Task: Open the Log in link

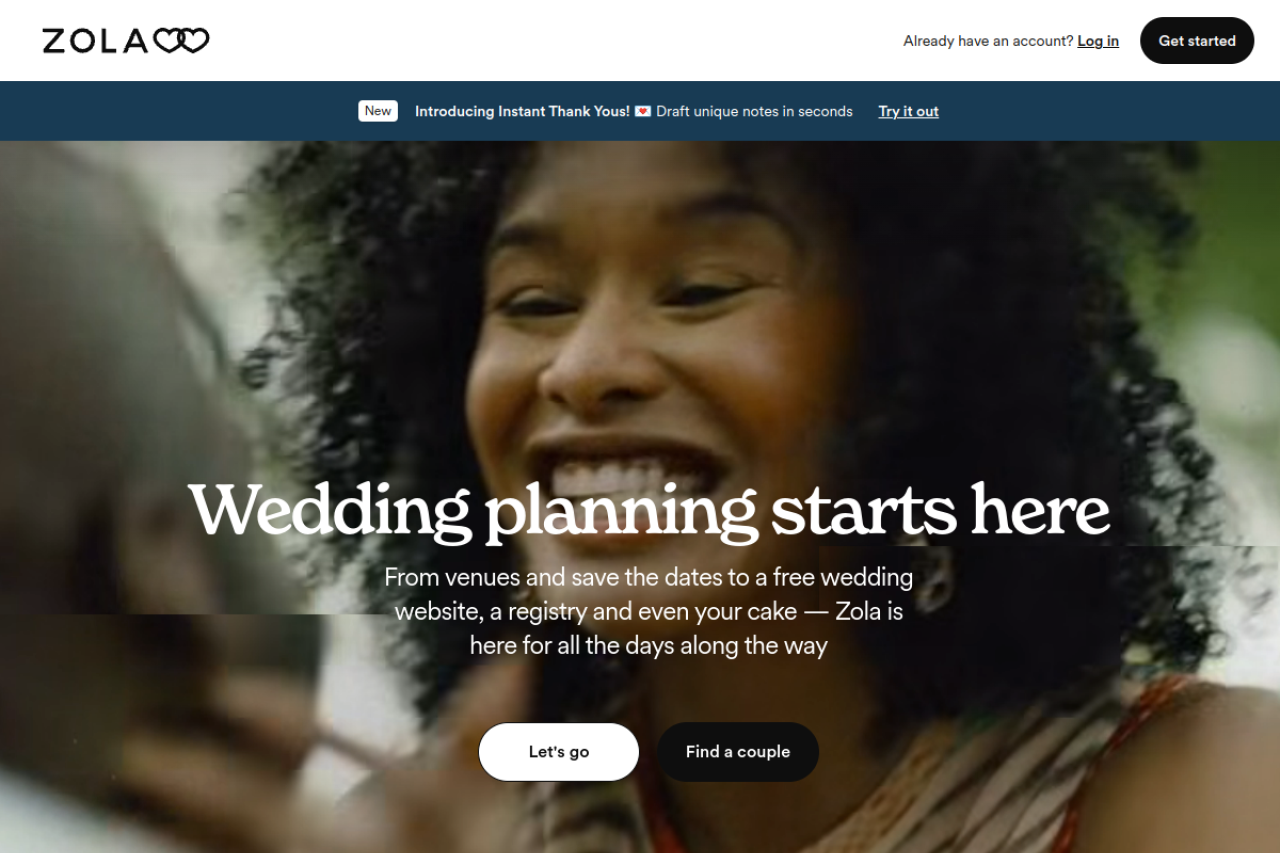Action: click(1098, 41)
